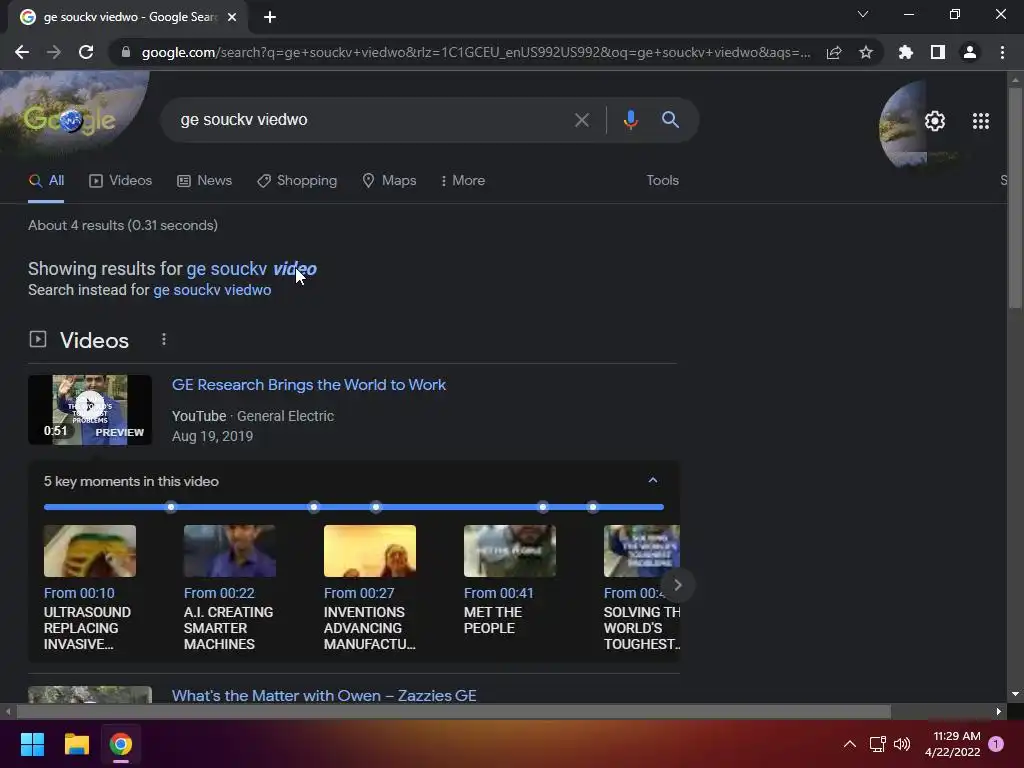Jump to key moment From 00:22

[x=219, y=593]
